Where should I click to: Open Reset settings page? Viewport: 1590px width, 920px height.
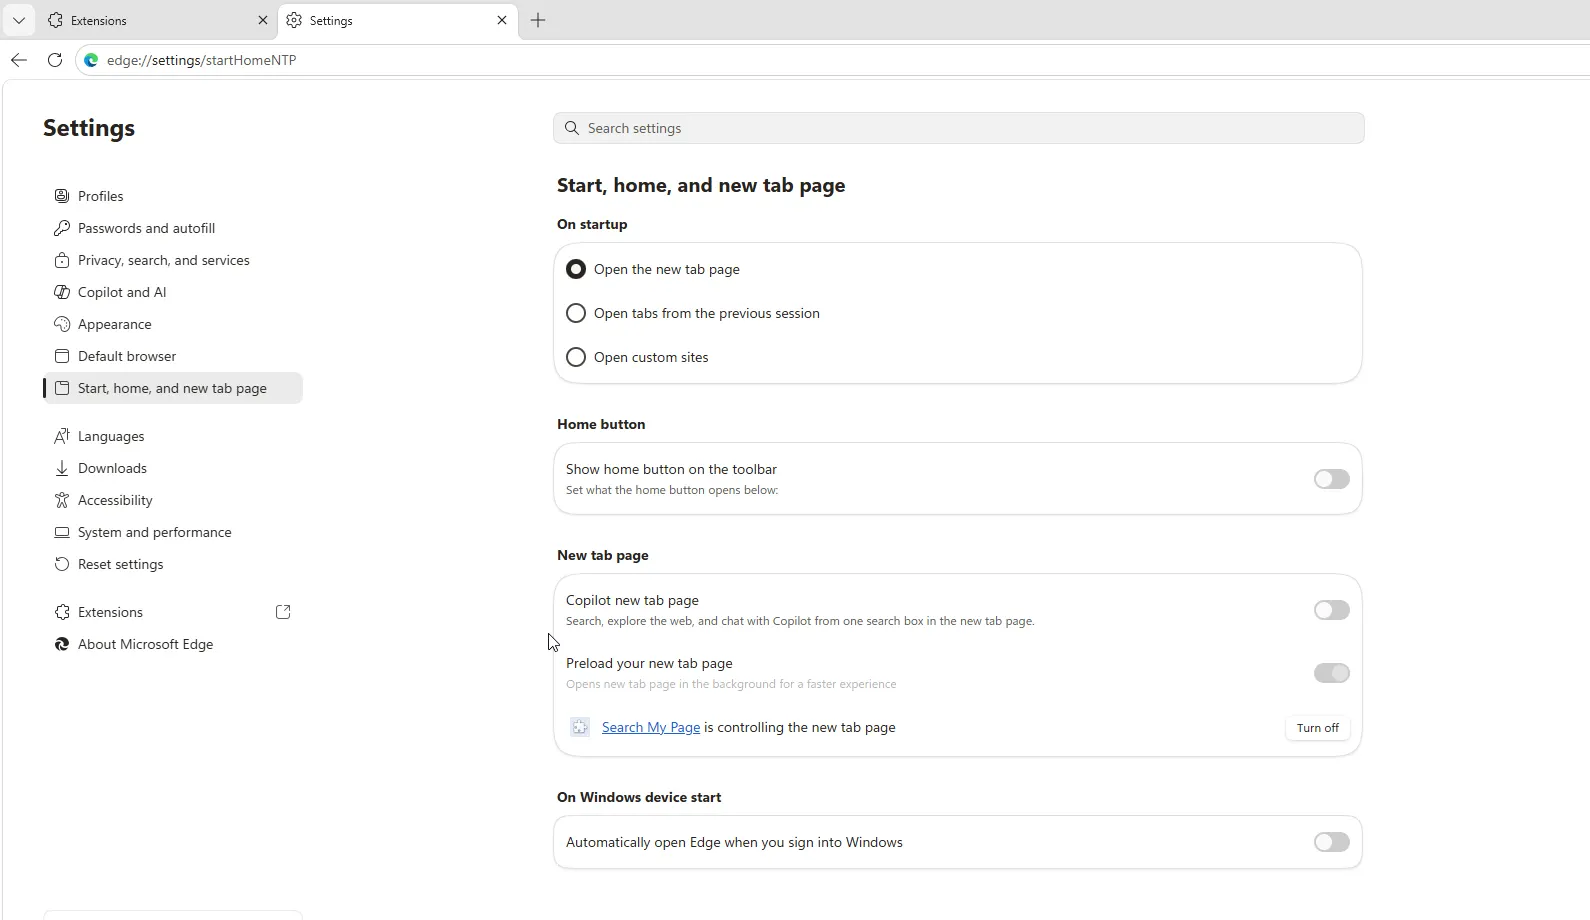172,564
